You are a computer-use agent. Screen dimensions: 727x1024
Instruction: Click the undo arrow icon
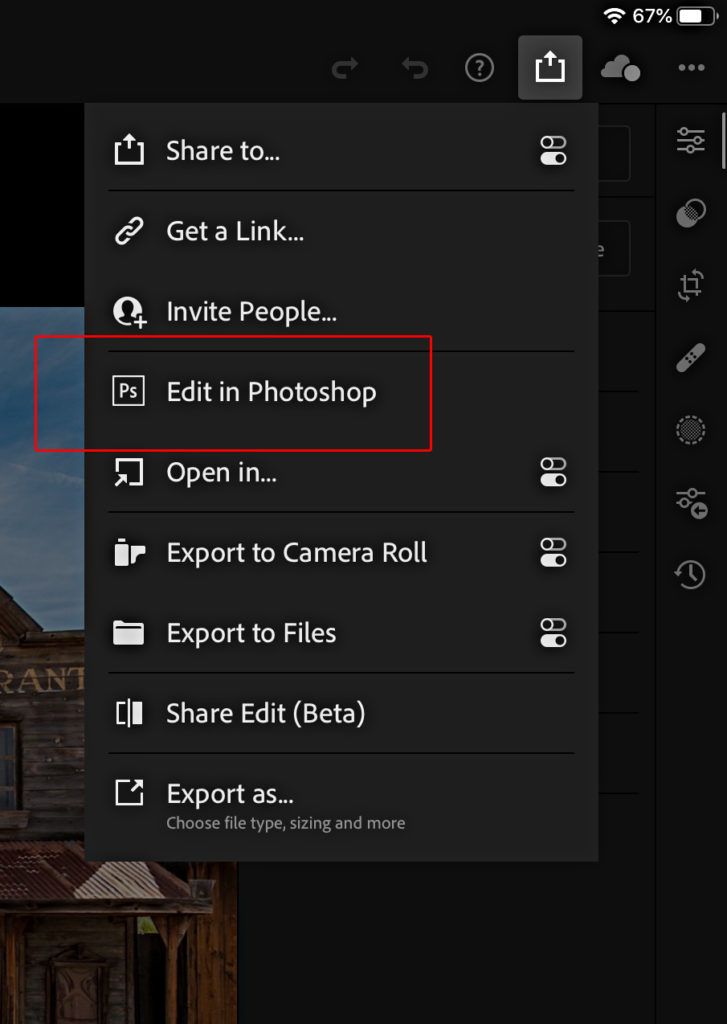tap(413, 68)
